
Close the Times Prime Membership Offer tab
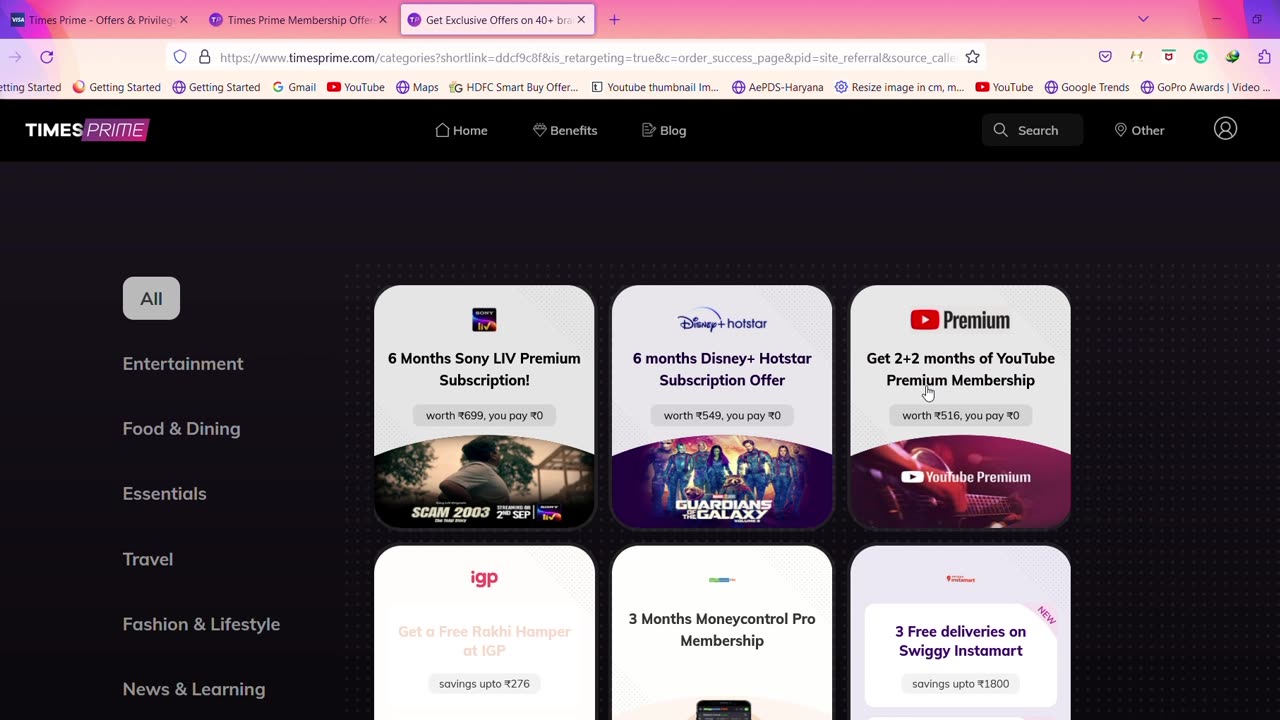pyautogui.click(x=382, y=20)
